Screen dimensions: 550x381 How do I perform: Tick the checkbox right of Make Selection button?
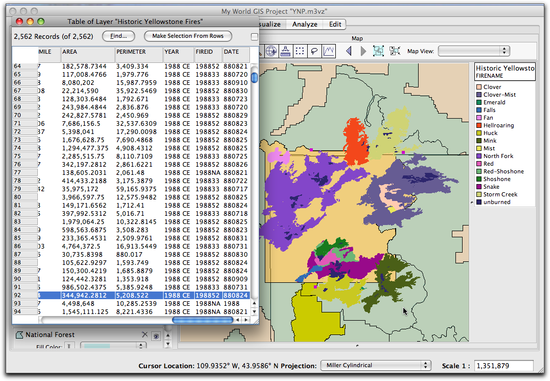(254, 36)
